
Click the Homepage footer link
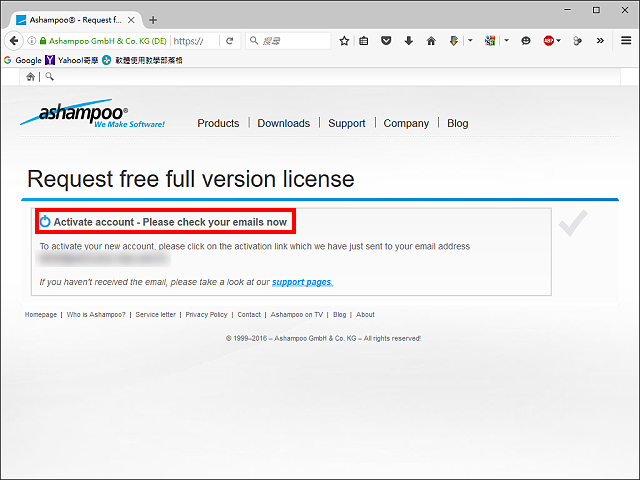41,315
